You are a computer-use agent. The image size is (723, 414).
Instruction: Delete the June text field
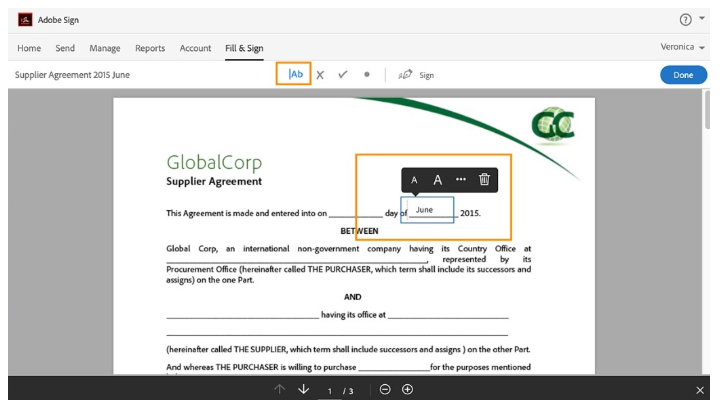tap(485, 180)
